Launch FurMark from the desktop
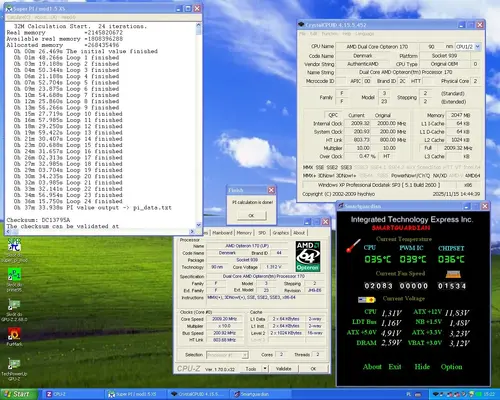This screenshot has height=400, width=500. tap(14, 334)
